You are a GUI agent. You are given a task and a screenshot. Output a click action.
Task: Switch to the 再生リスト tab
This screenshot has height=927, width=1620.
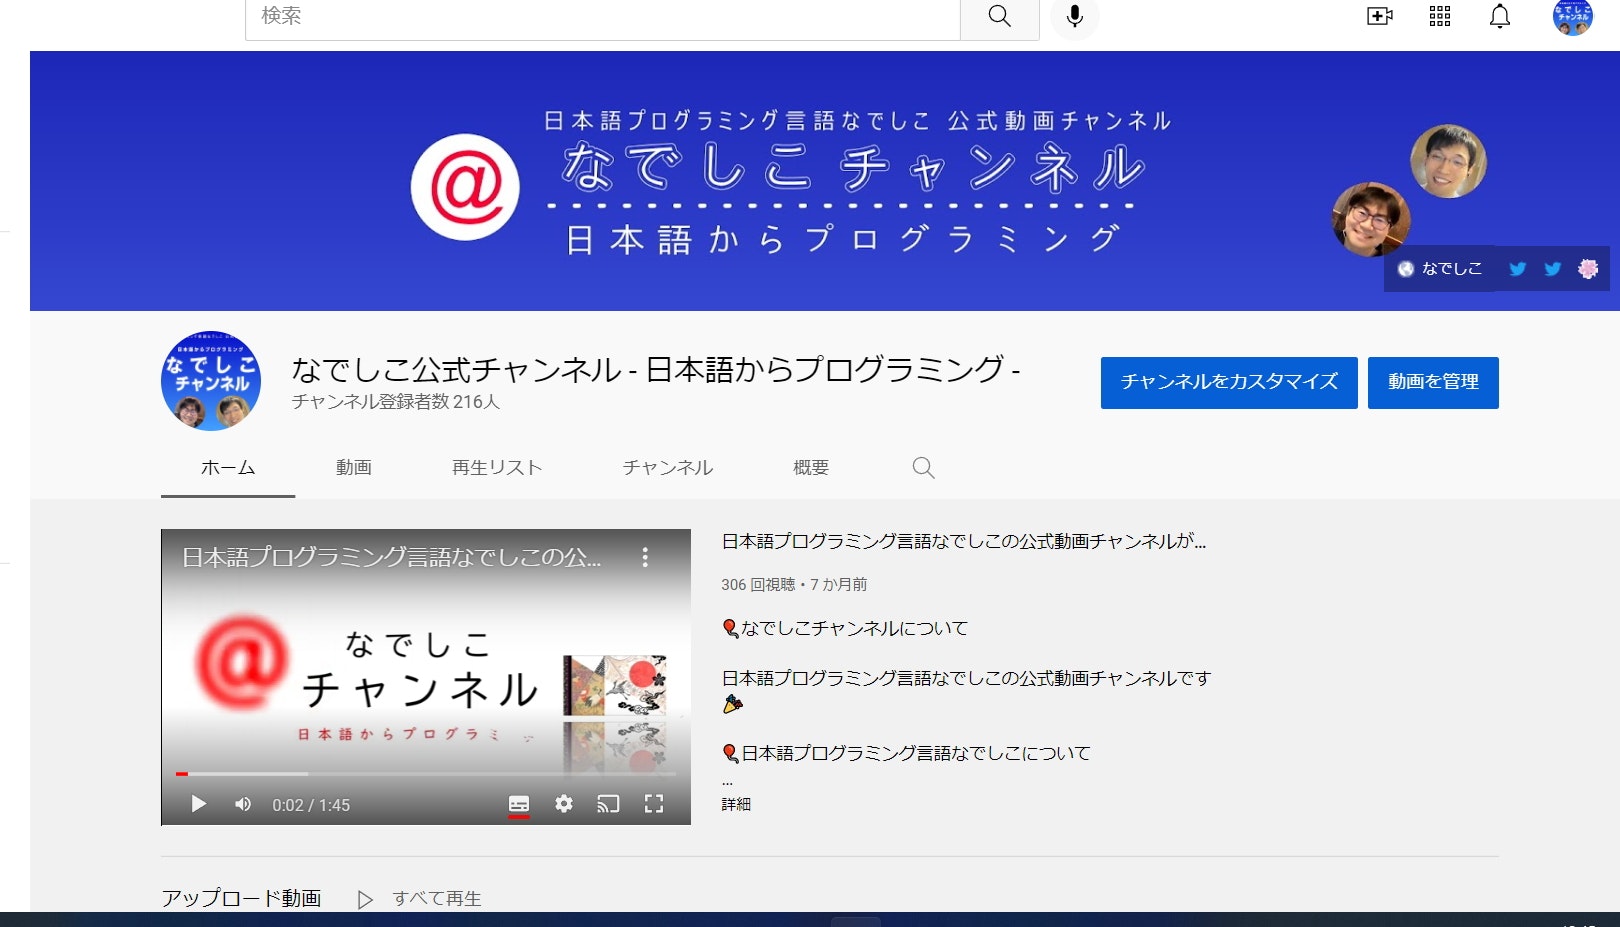pyautogui.click(x=497, y=468)
